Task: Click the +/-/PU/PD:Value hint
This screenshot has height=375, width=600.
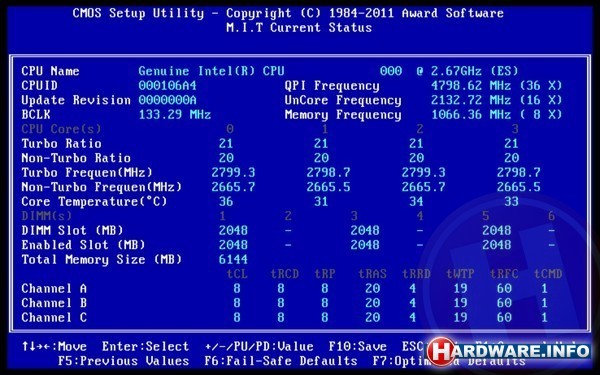Action: click(259, 347)
